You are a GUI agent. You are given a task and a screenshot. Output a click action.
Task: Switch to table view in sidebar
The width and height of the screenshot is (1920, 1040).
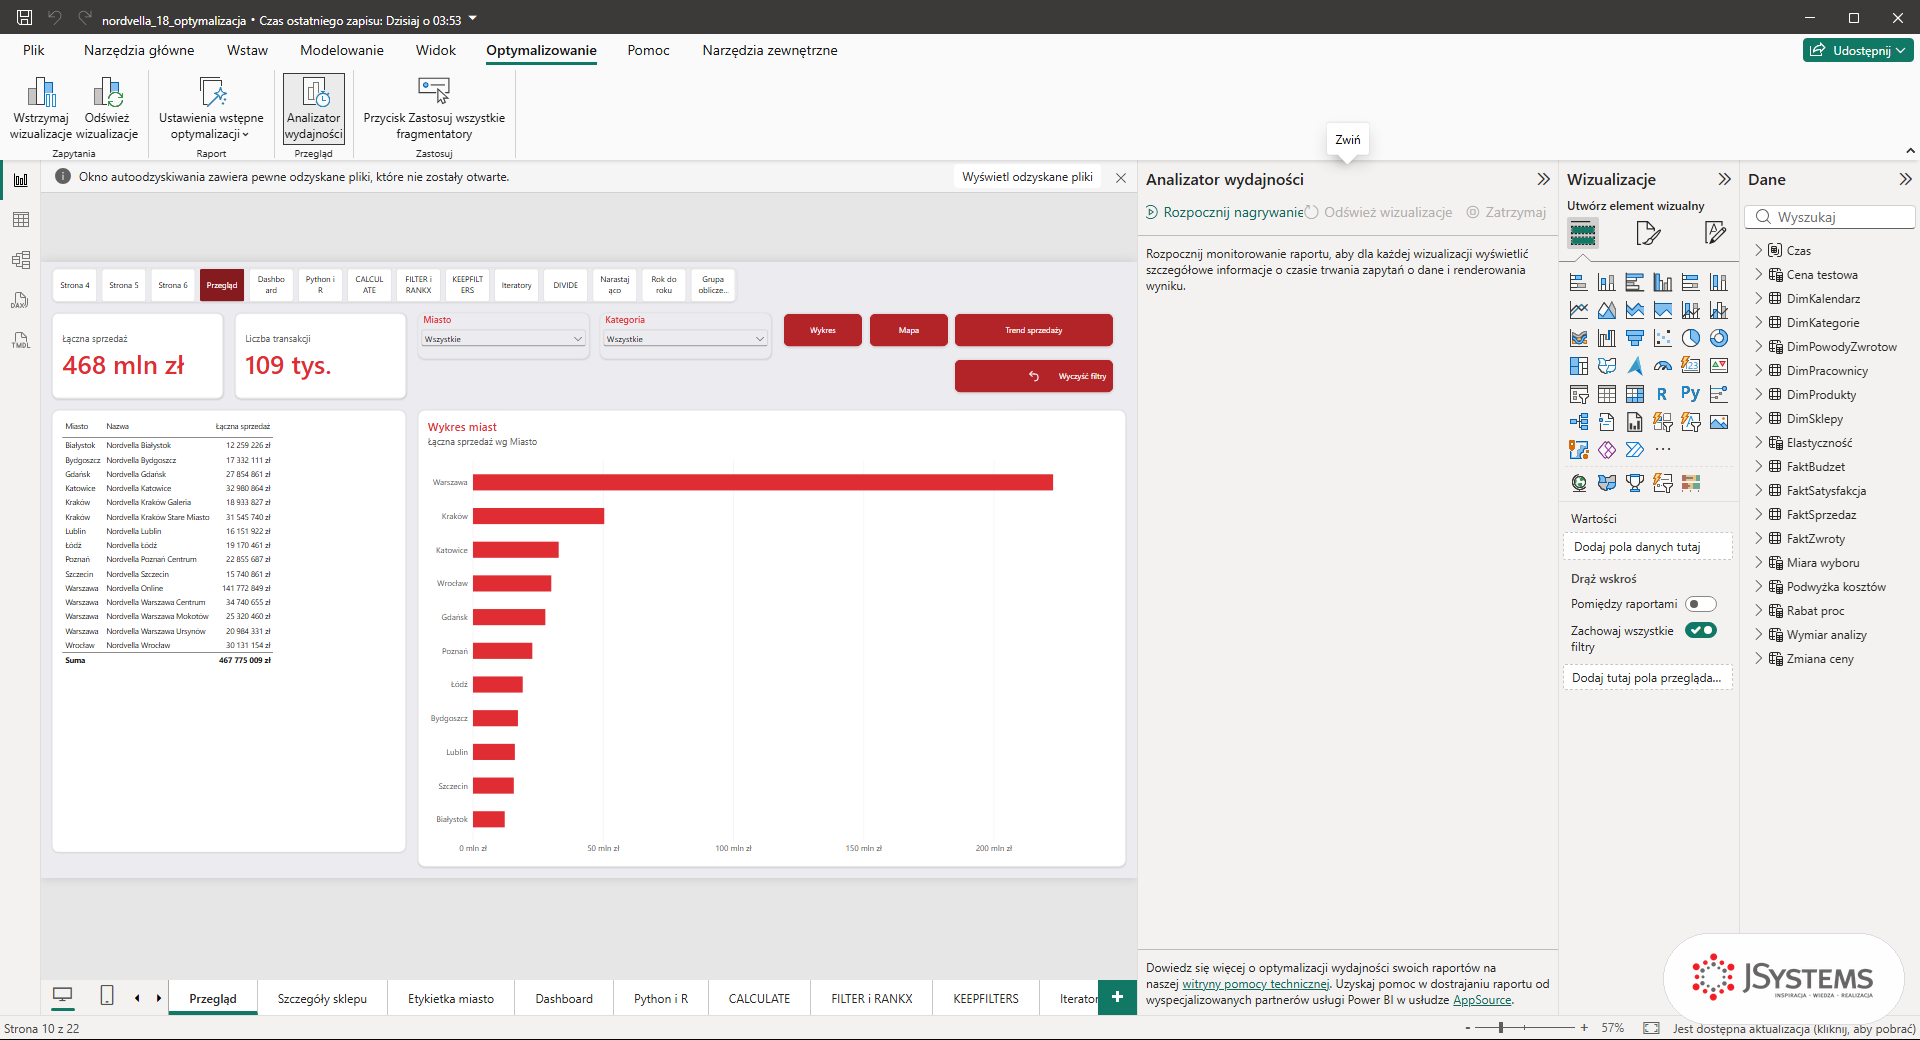click(x=21, y=220)
